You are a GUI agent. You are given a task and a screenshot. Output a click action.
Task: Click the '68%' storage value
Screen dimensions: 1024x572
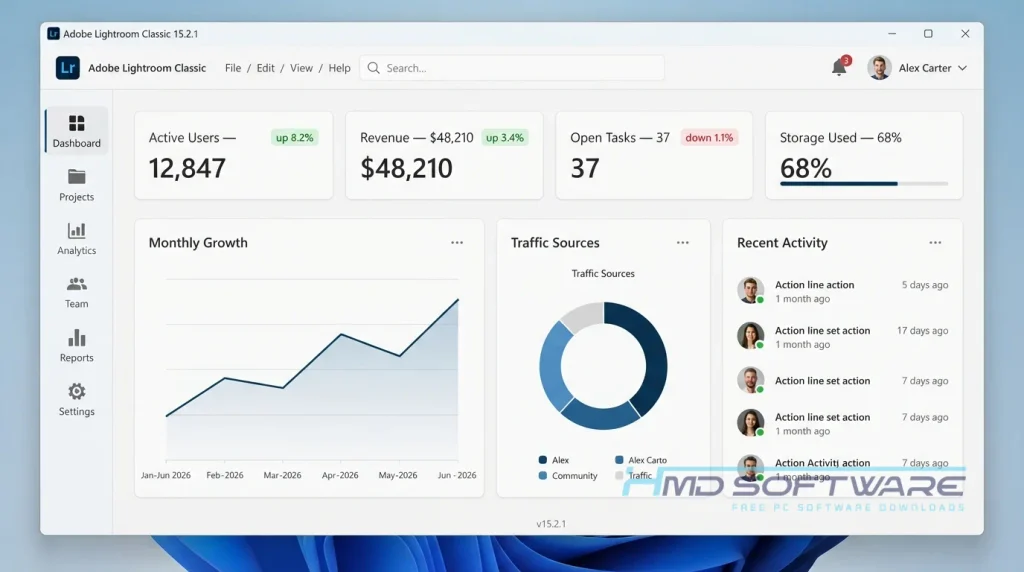(806, 168)
